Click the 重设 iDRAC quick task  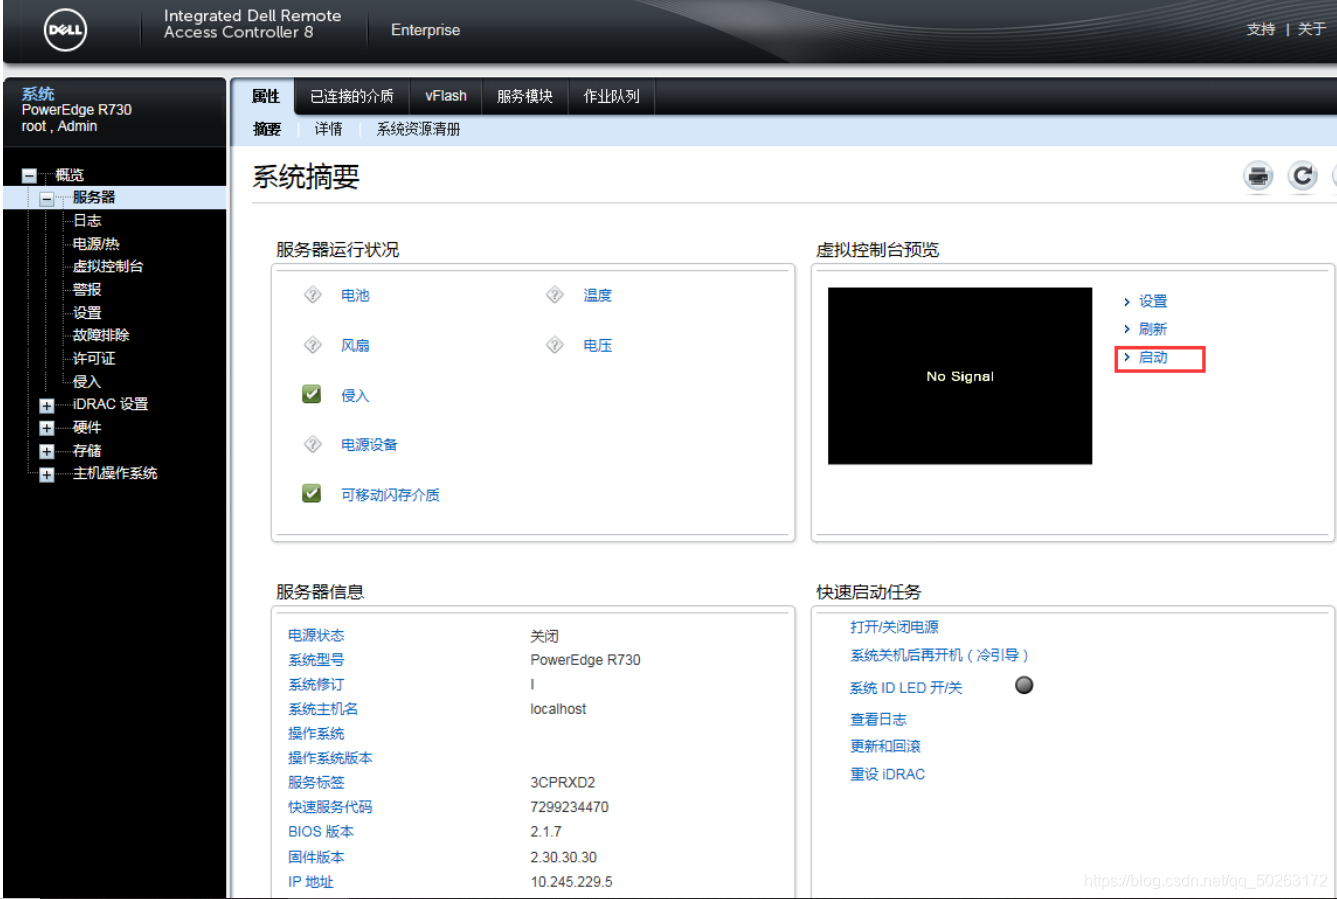[888, 774]
